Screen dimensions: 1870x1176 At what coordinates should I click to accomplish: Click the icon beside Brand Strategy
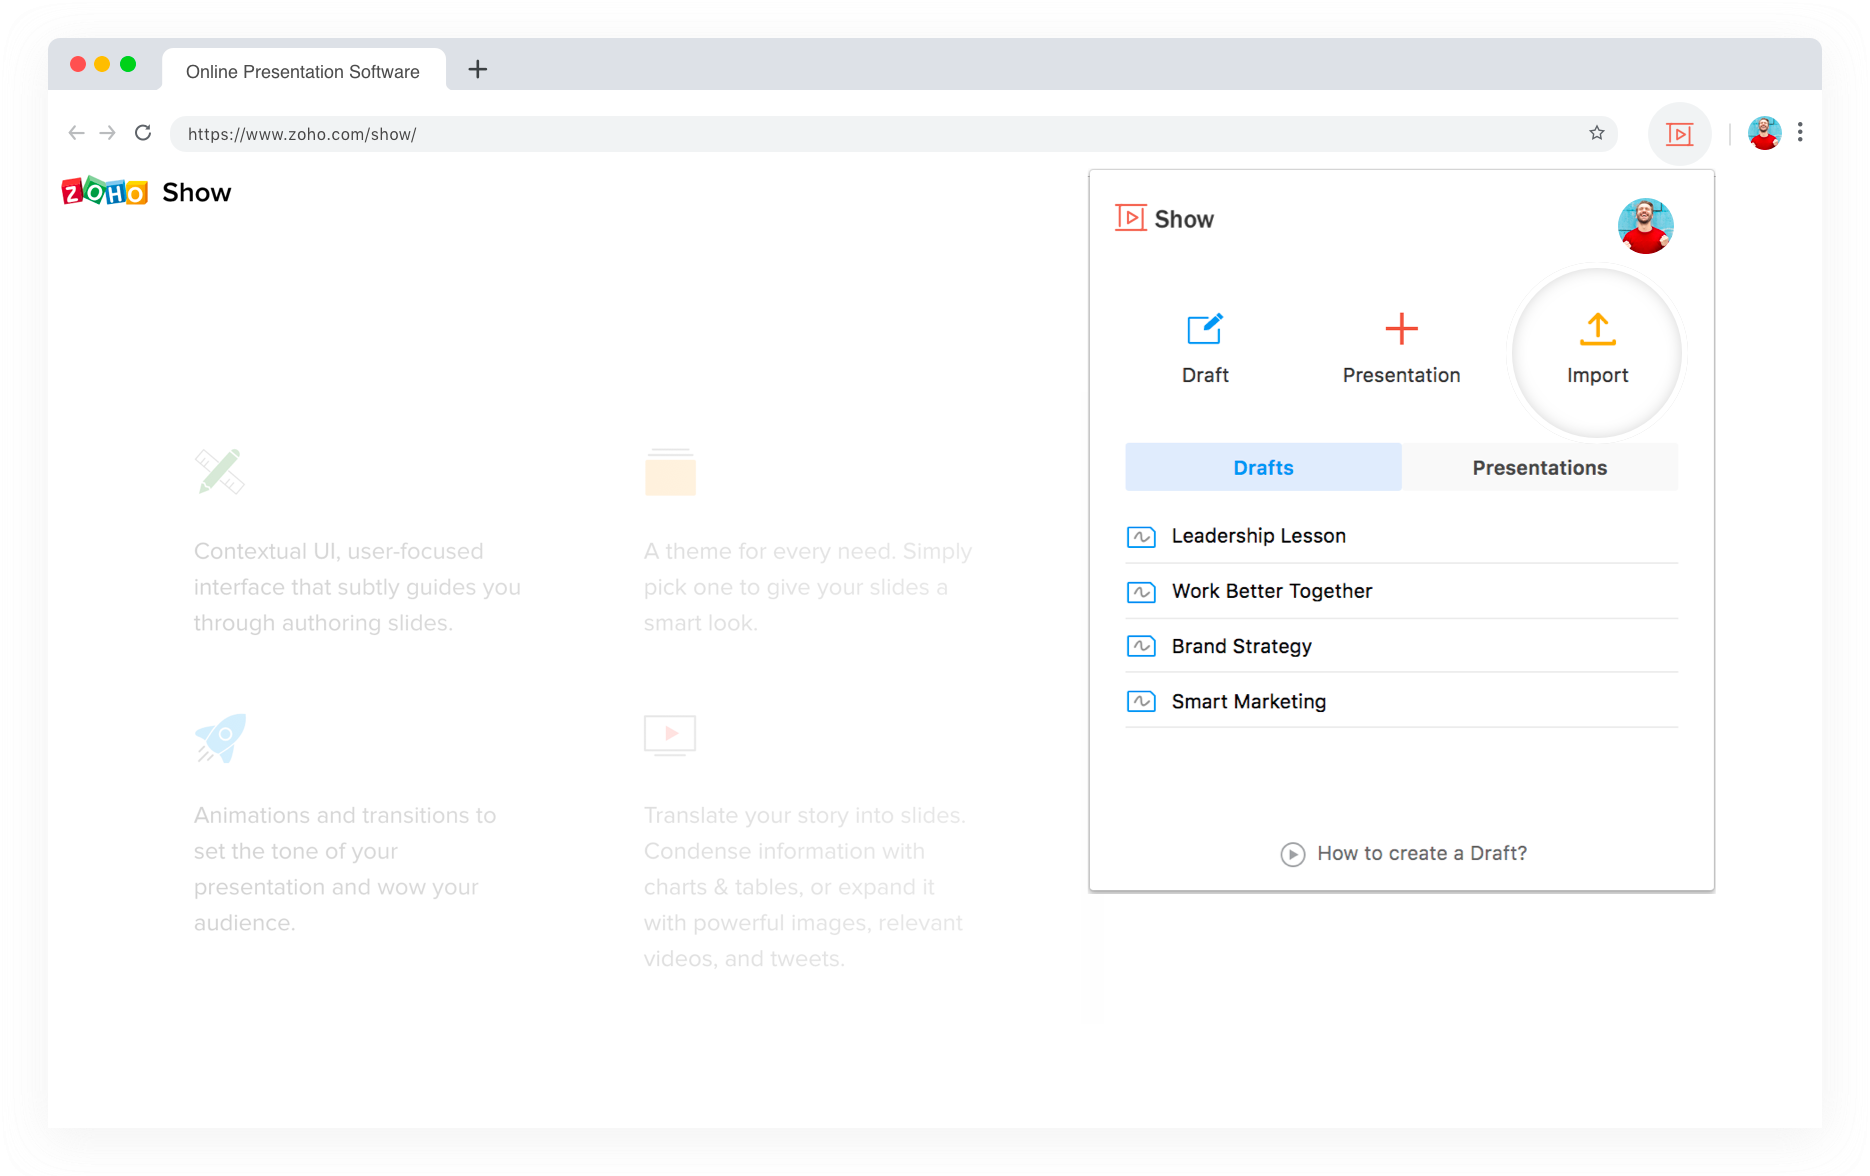1141,646
